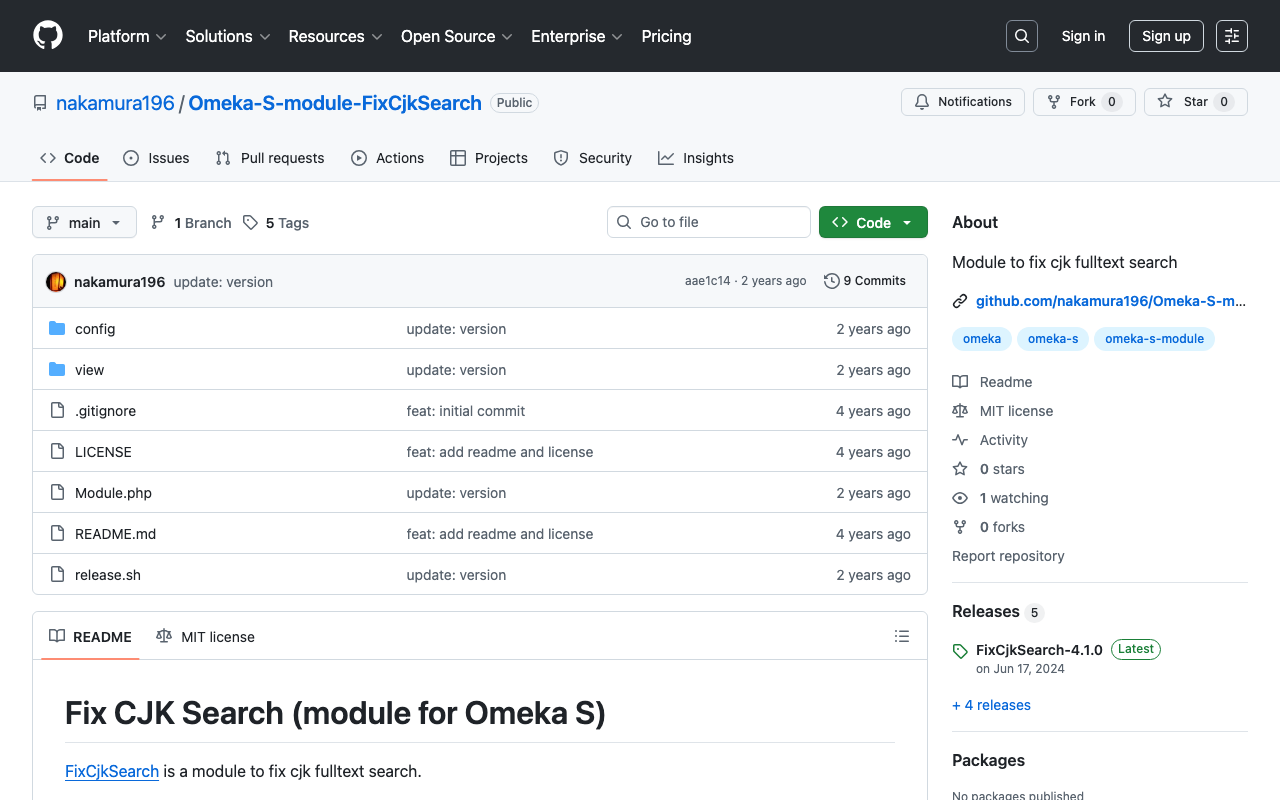Click the watch/eye icon showing 1 watching
The image size is (1280, 800).
[960, 497]
